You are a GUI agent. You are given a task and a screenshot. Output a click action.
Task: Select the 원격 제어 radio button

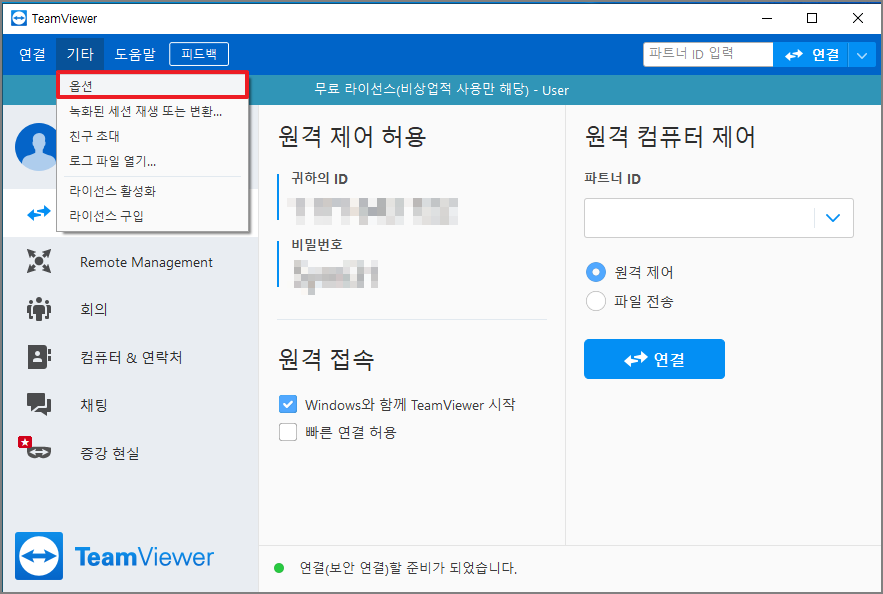coord(596,273)
